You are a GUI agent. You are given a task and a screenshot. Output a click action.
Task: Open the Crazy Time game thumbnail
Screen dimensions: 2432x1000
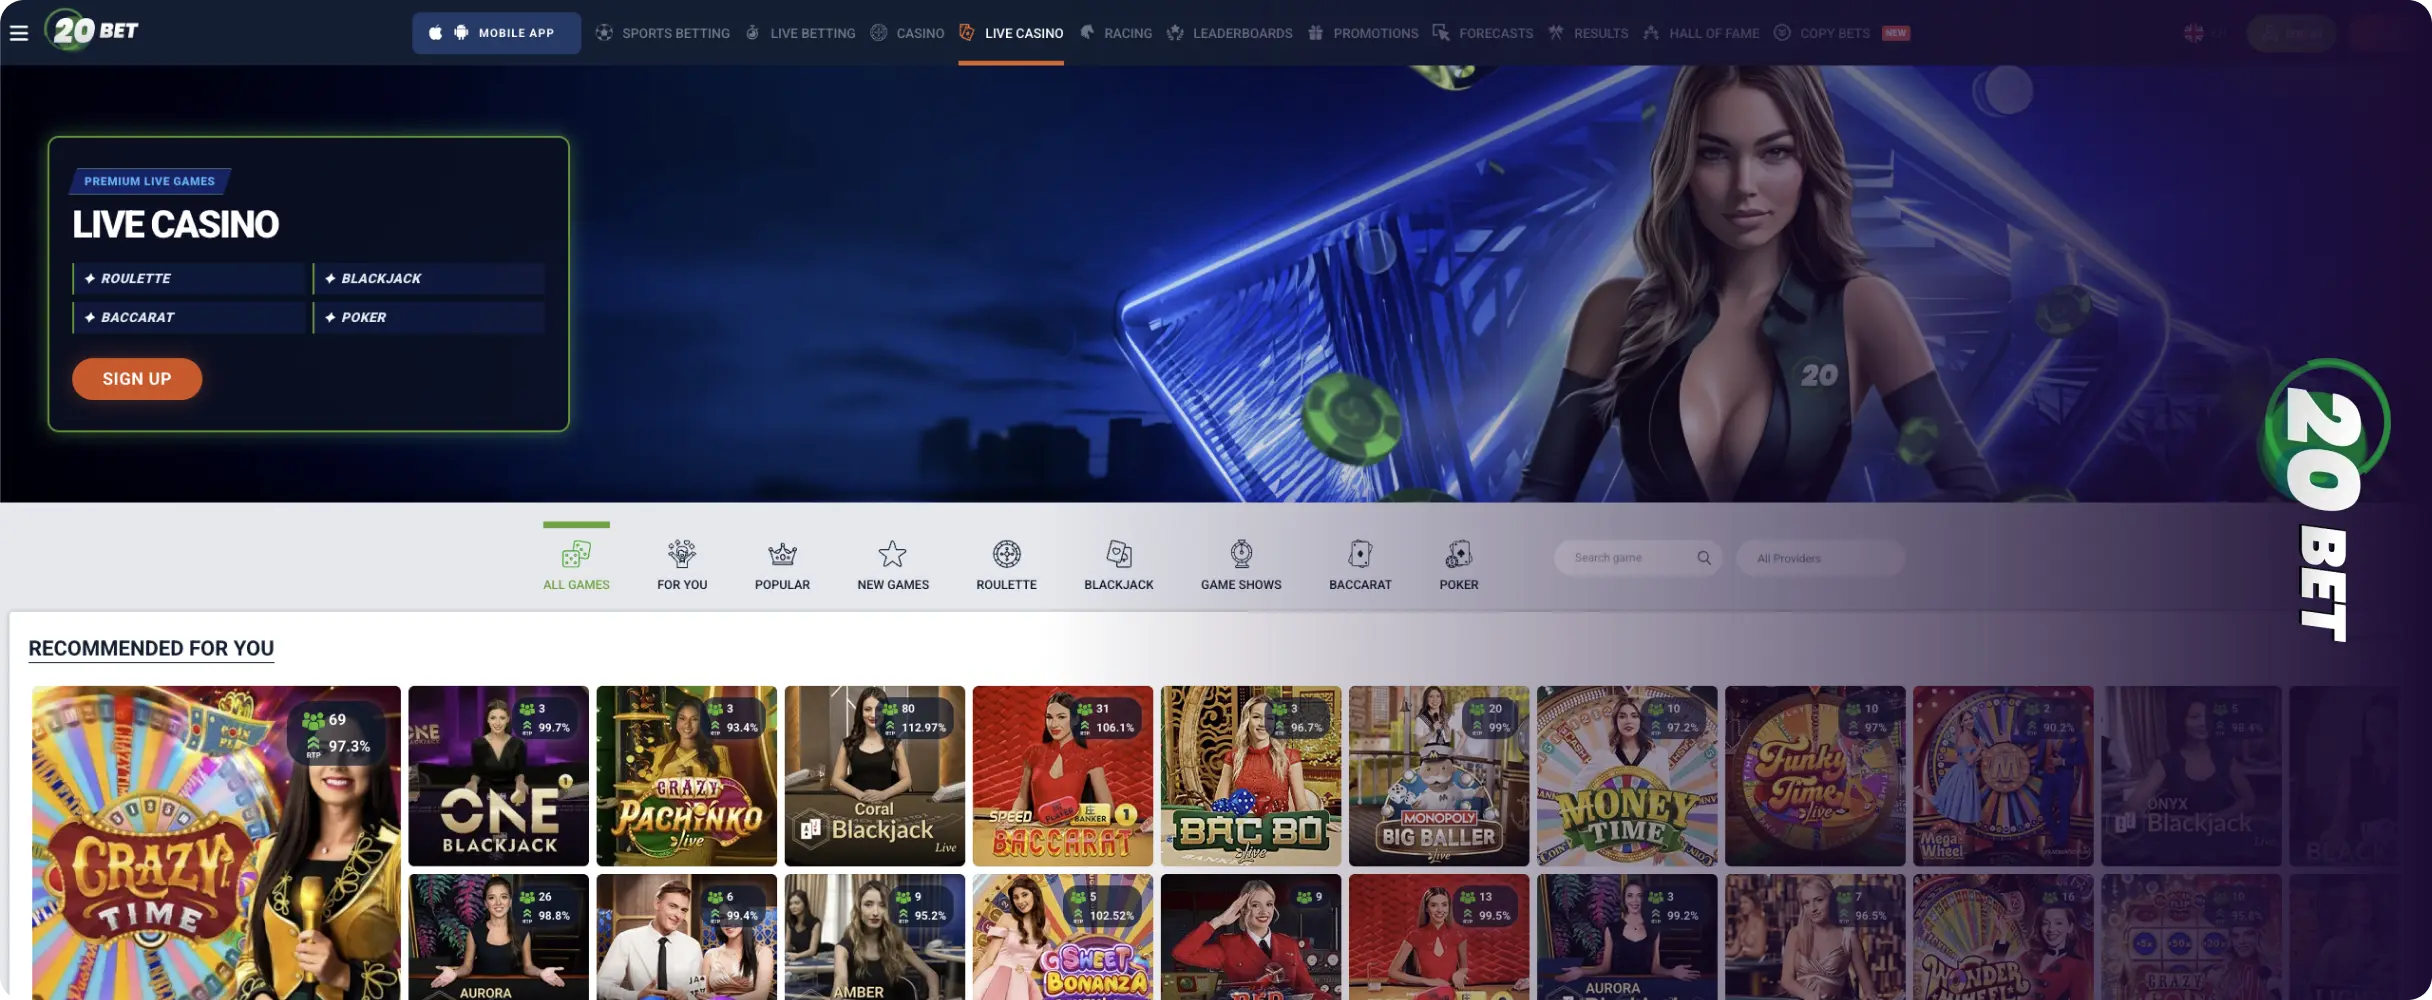(216, 843)
